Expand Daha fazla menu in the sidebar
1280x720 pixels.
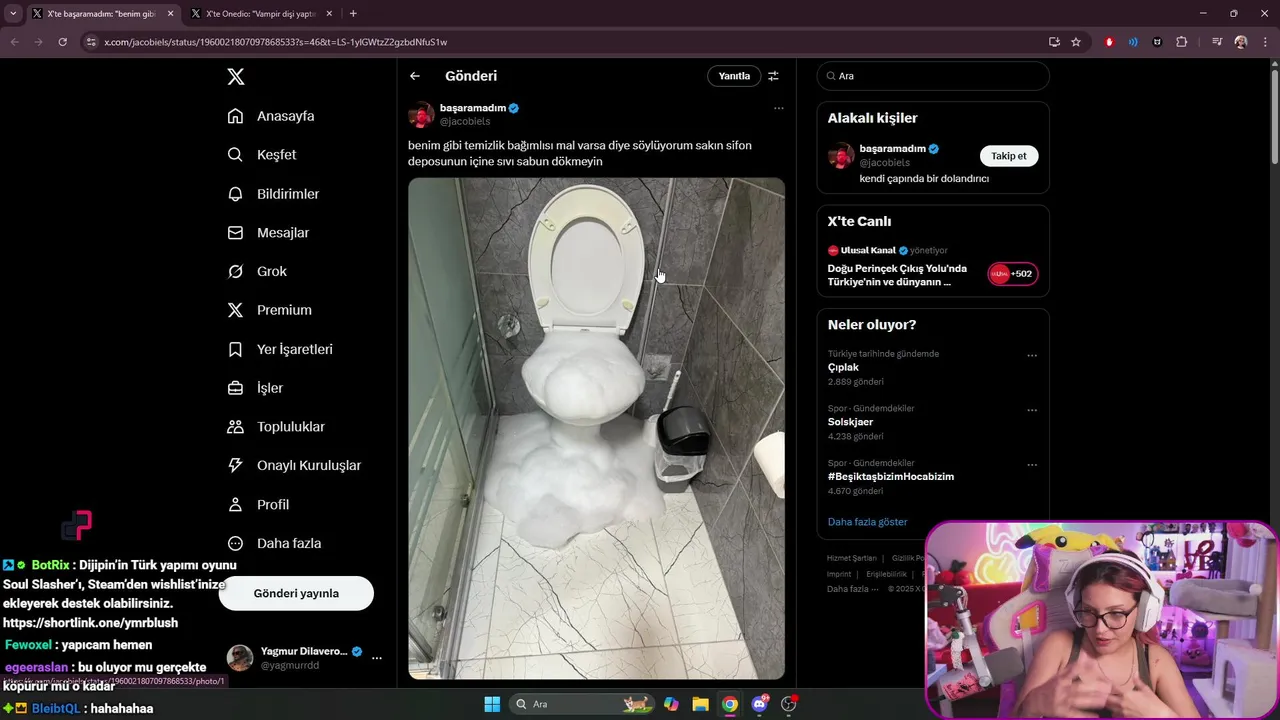pyautogui.click(x=274, y=544)
